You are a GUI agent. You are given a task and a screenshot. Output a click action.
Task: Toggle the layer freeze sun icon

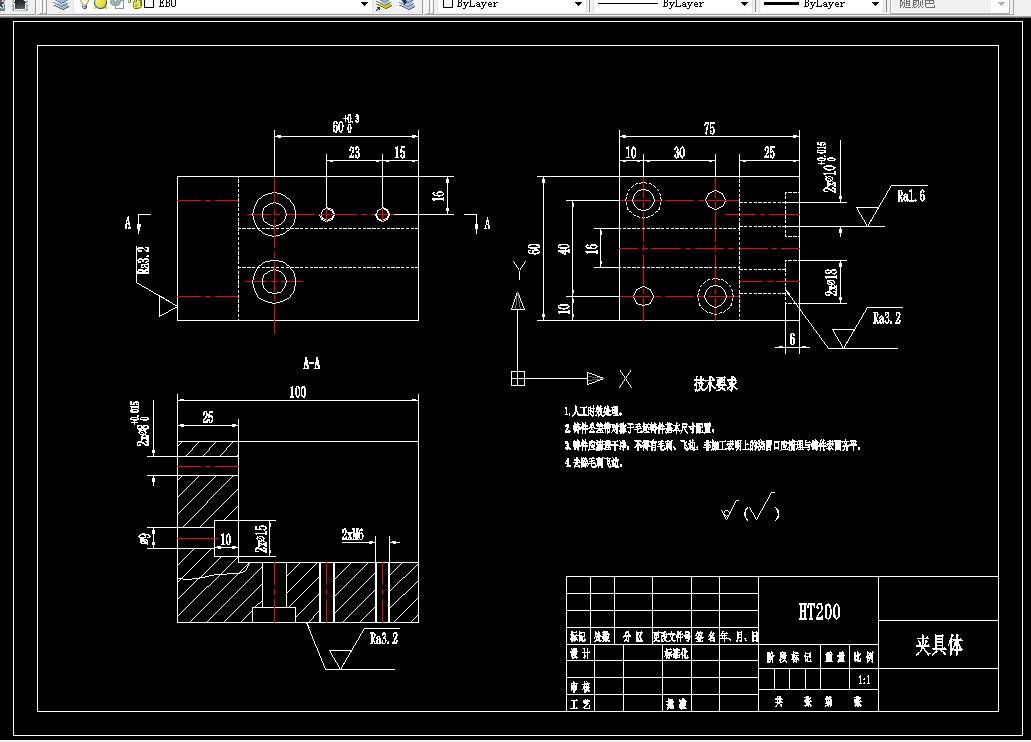100,3
